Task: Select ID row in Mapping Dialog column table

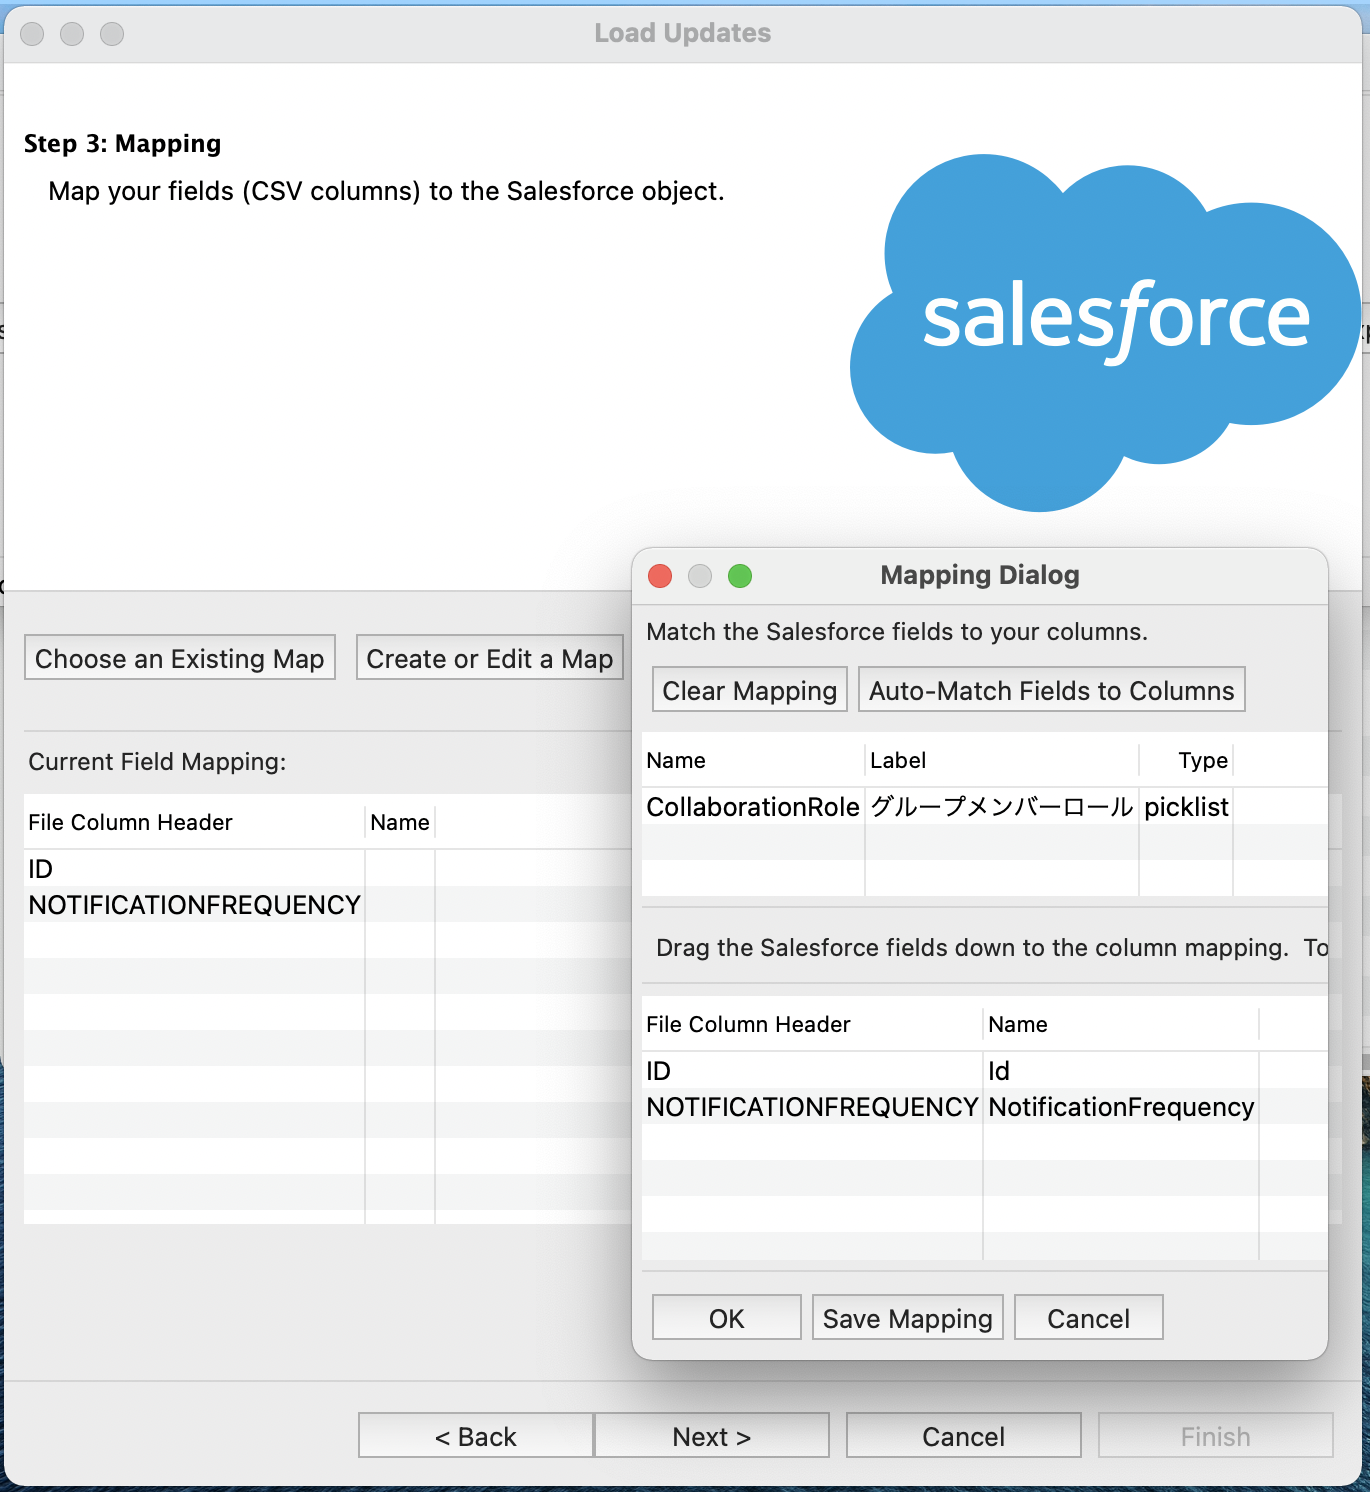Action: [985, 1071]
